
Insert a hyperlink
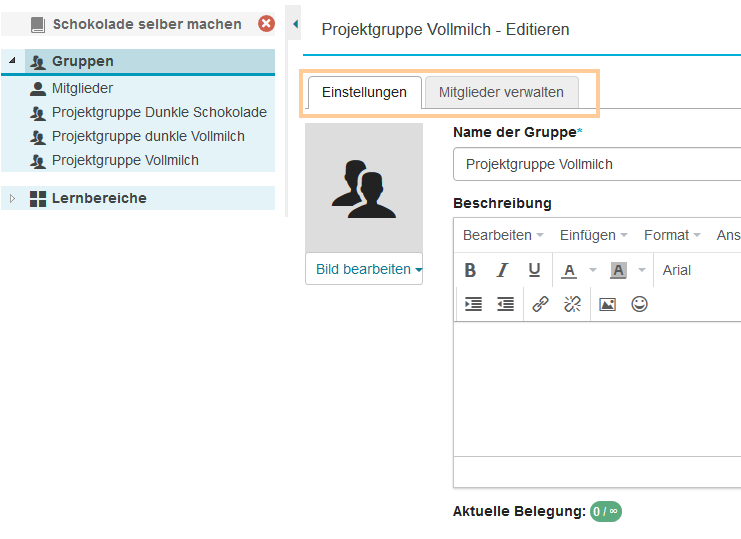pos(540,304)
